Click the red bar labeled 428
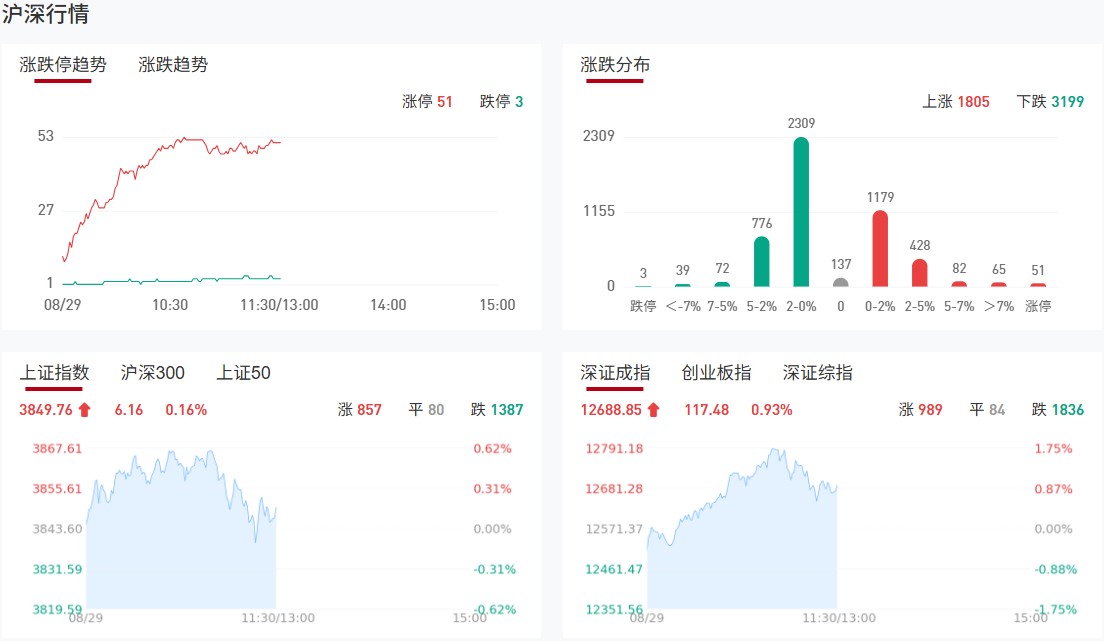The image size is (1104, 641). [920, 272]
